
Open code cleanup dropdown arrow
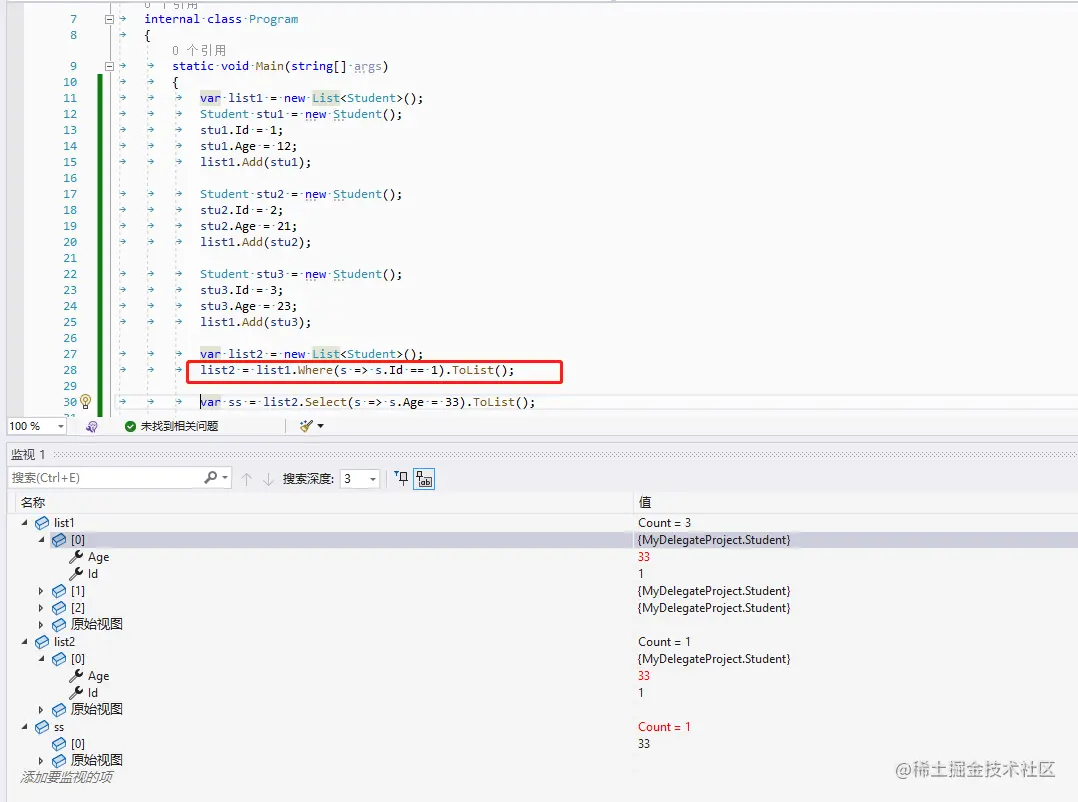click(x=320, y=426)
